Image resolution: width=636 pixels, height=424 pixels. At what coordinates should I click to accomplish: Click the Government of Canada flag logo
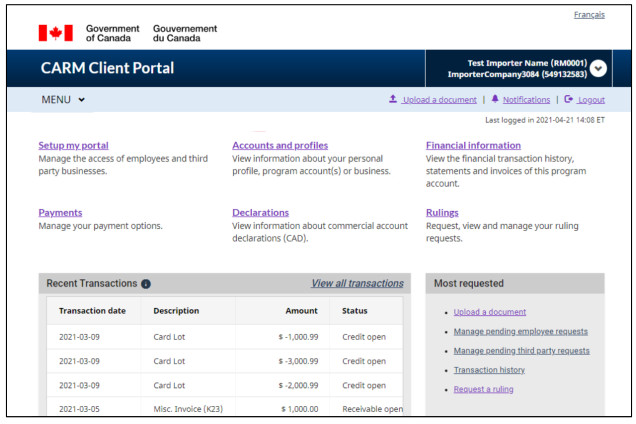[x=56, y=33]
